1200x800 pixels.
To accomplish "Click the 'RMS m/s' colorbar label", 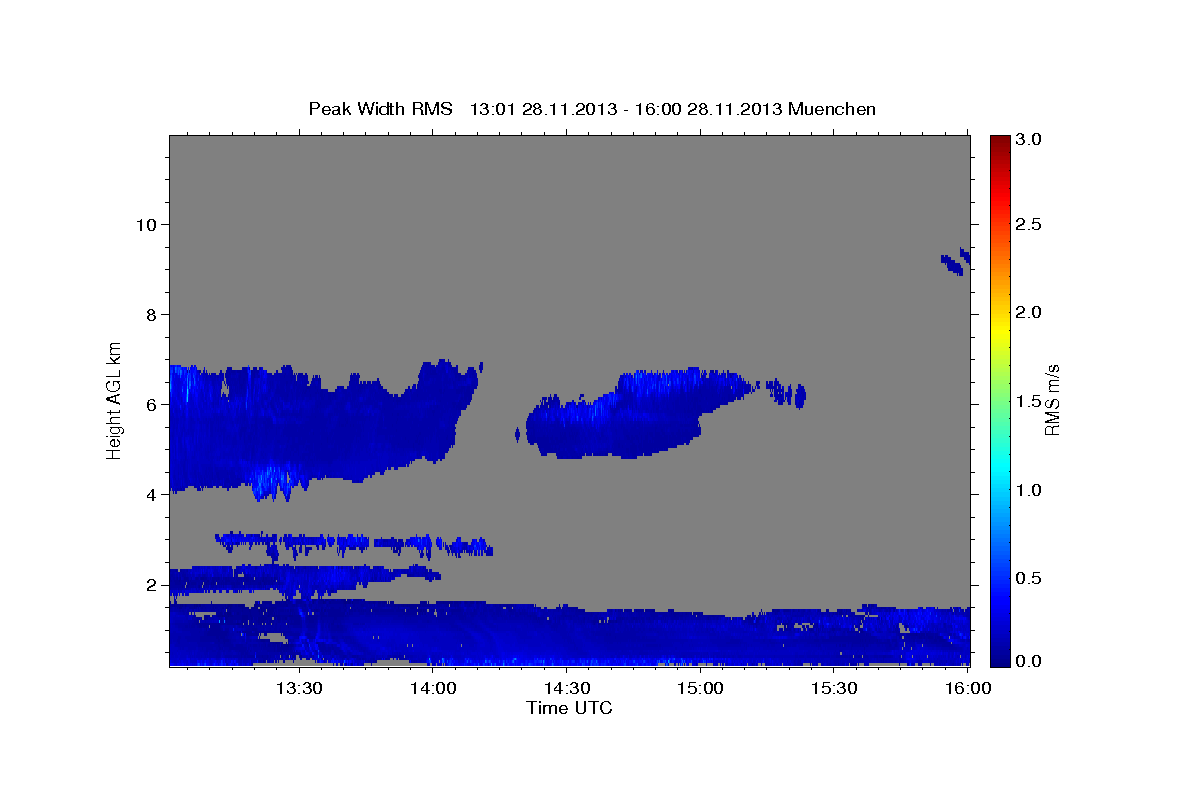I will pyautogui.click(x=1051, y=399).
